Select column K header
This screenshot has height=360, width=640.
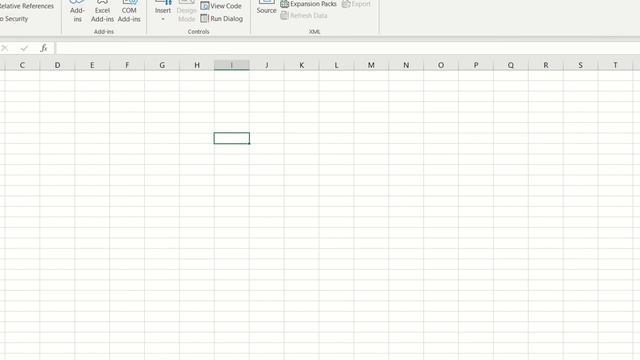(301, 65)
